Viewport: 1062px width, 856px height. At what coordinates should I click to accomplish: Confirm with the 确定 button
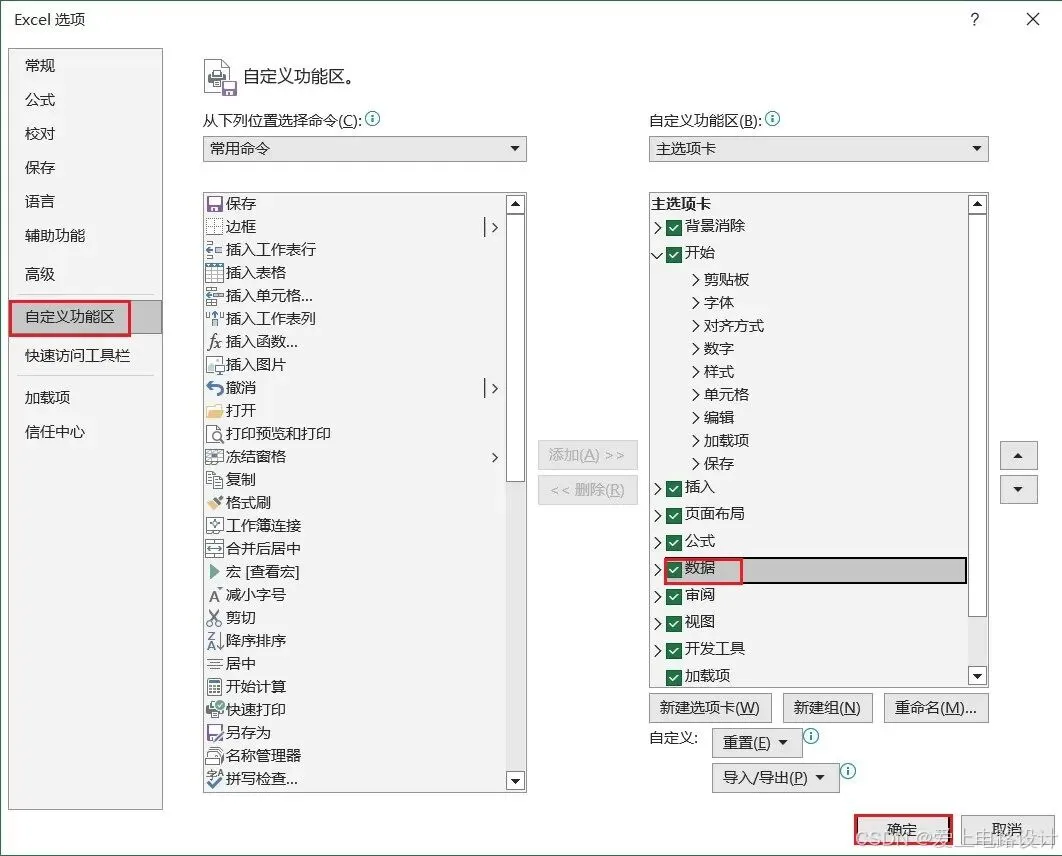(902, 830)
